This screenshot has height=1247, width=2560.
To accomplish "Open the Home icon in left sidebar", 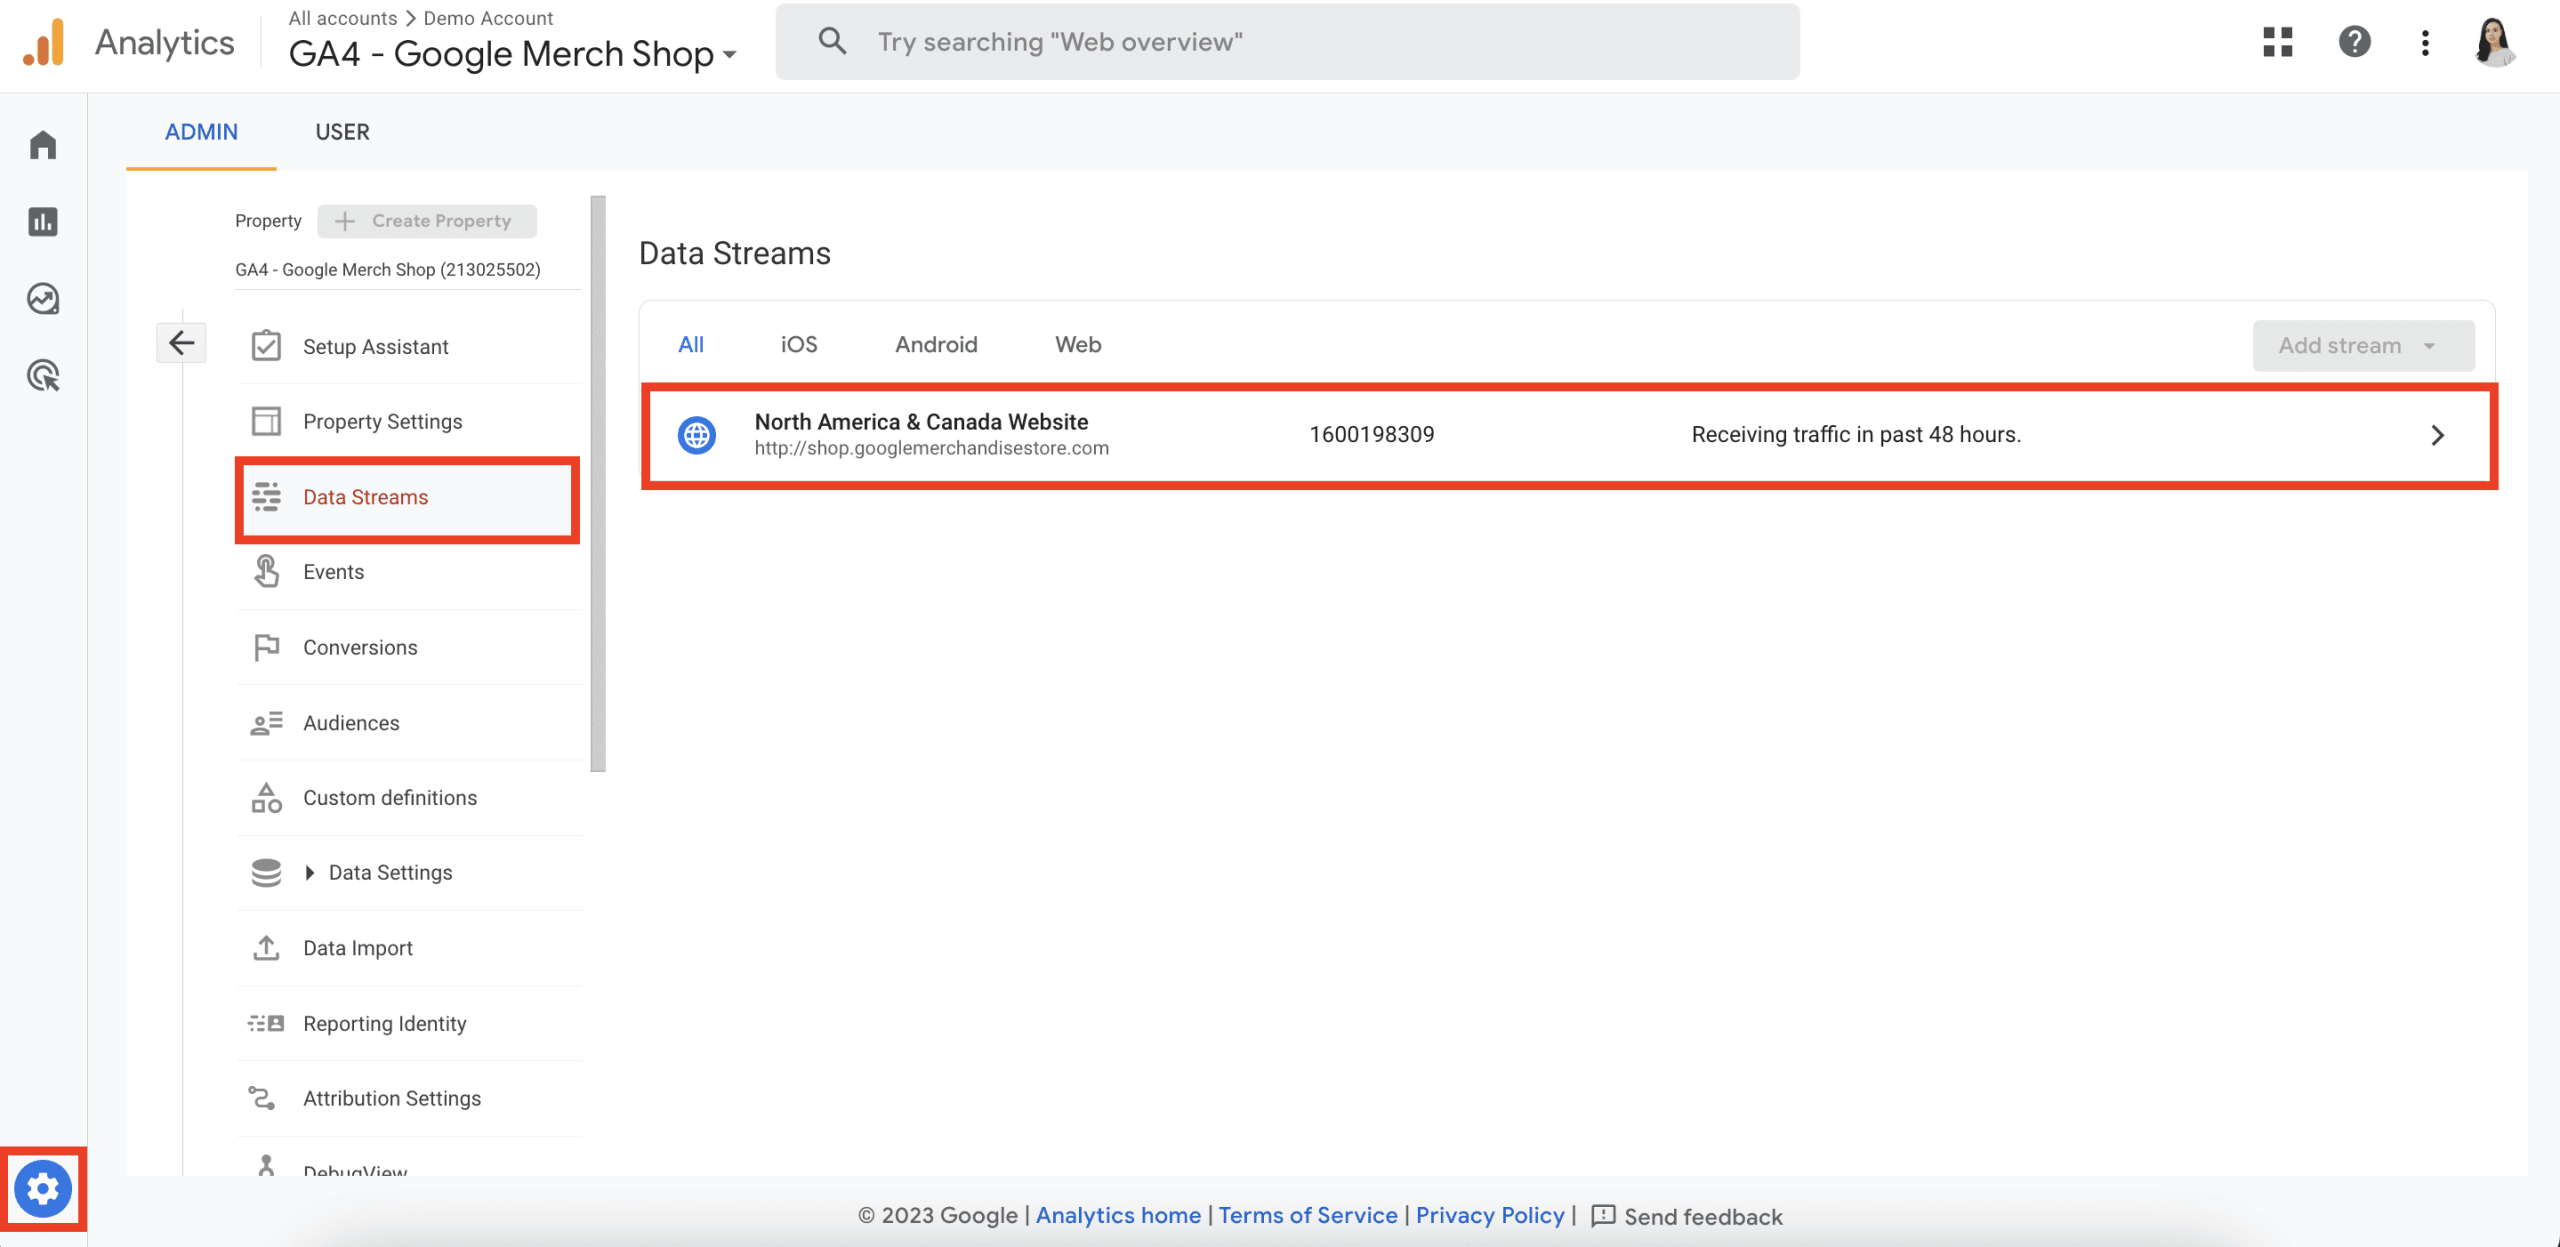I will [x=43, y=145].
